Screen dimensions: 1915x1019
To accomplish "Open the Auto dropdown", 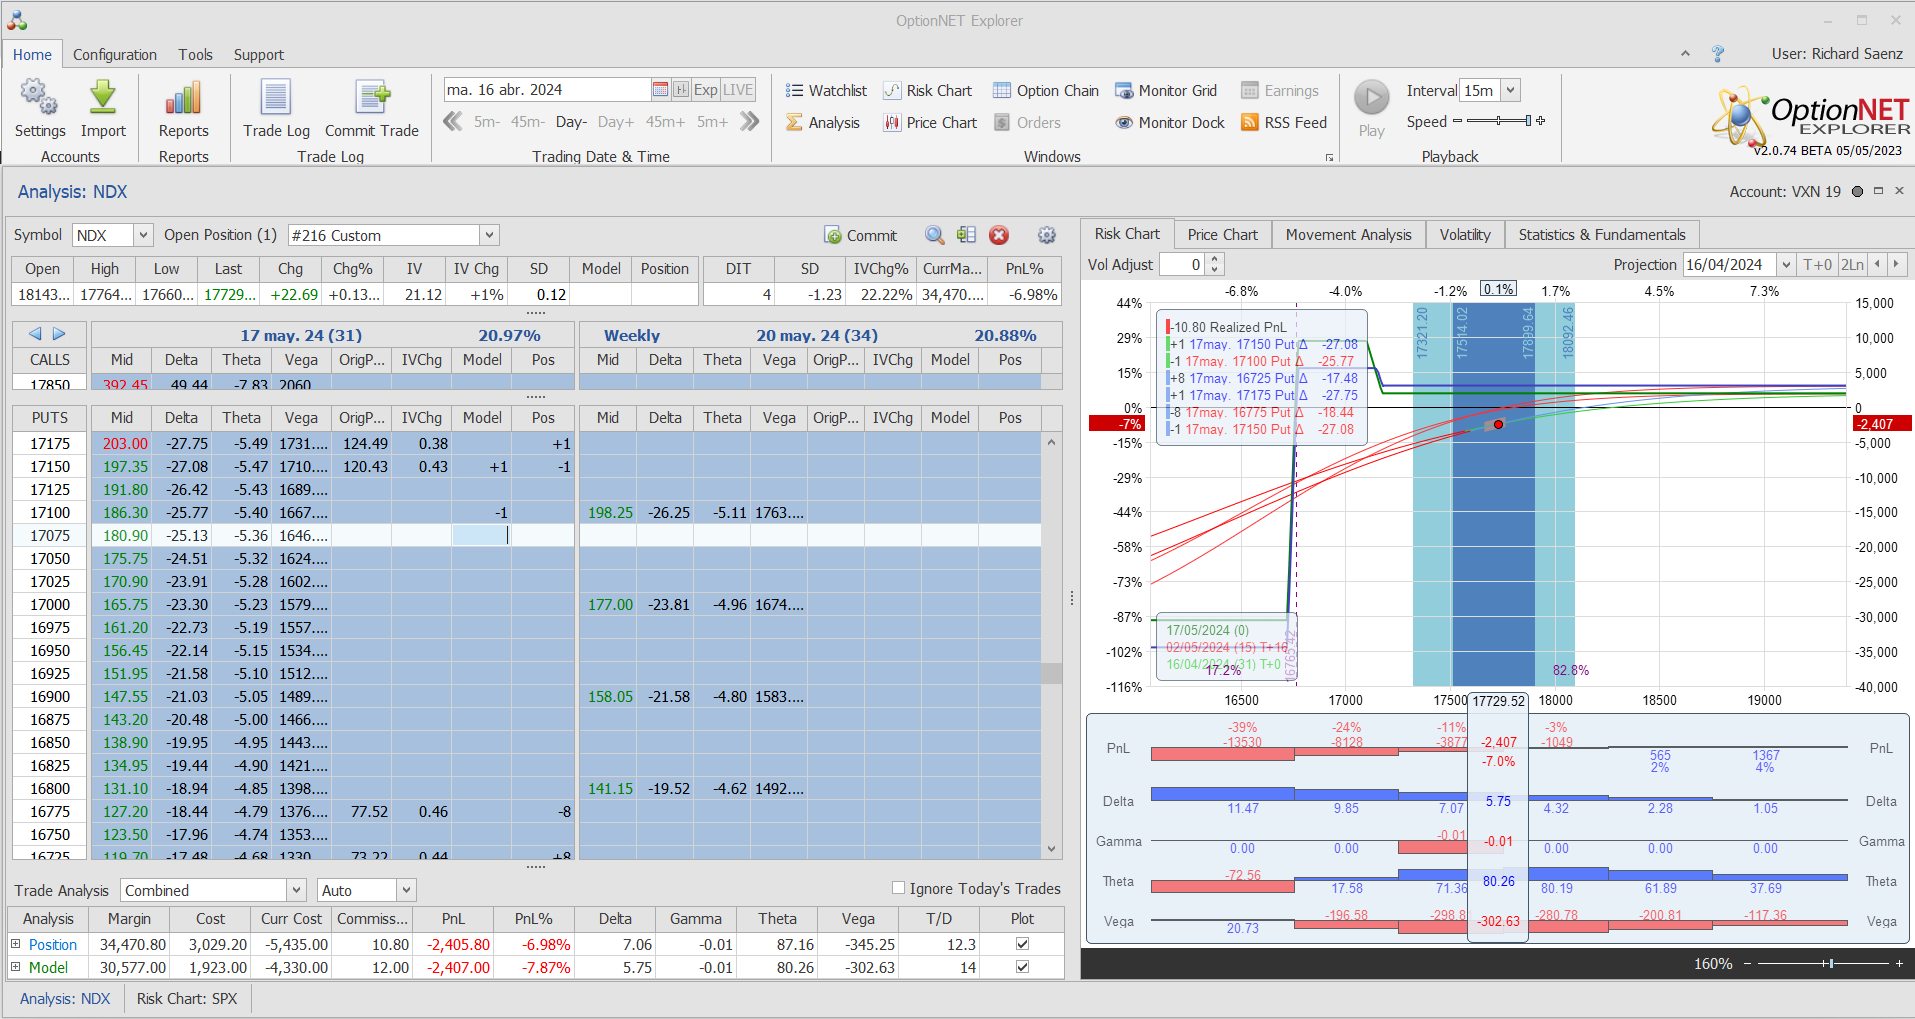I will click(x=406, y=890).
